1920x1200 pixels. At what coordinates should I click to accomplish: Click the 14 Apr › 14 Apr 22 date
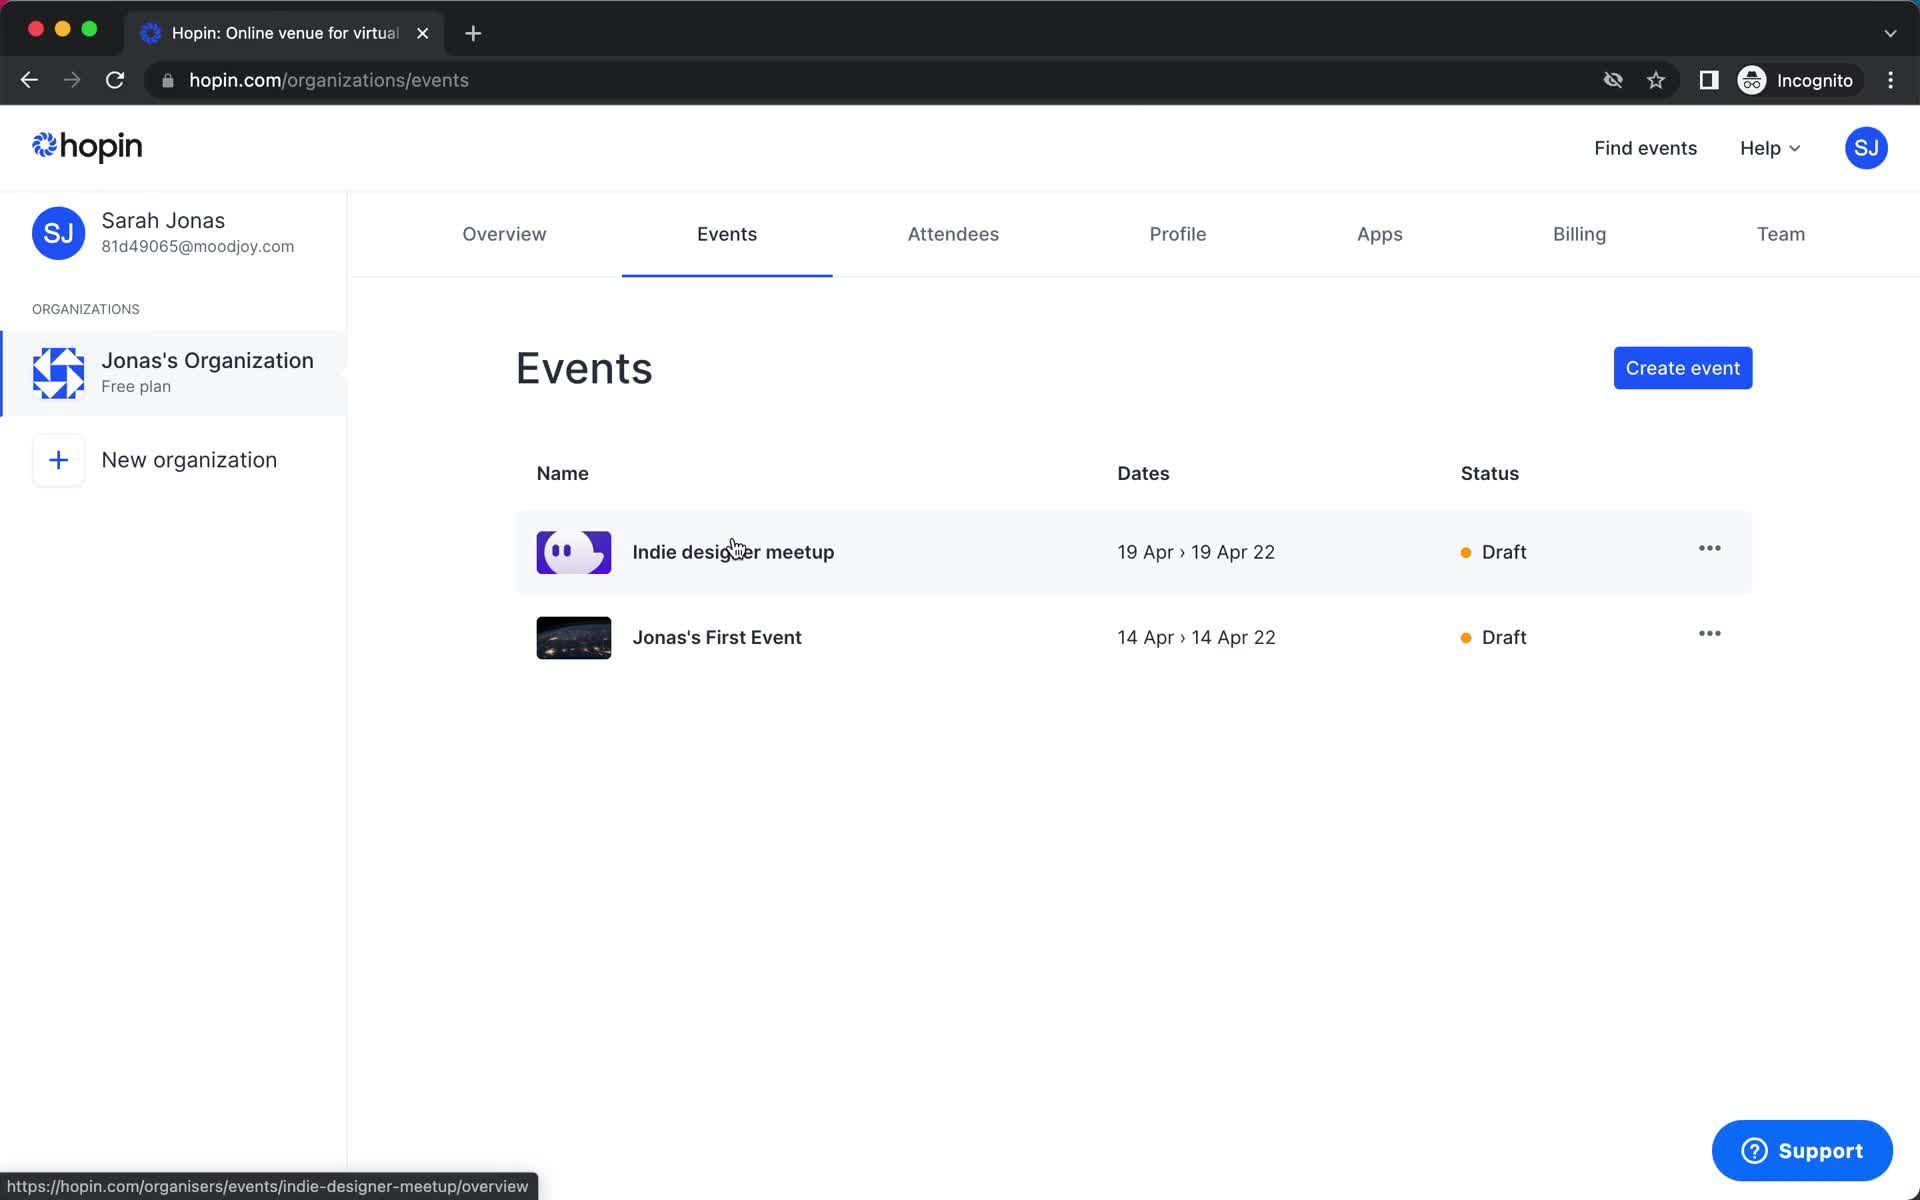pos(1196,637)
